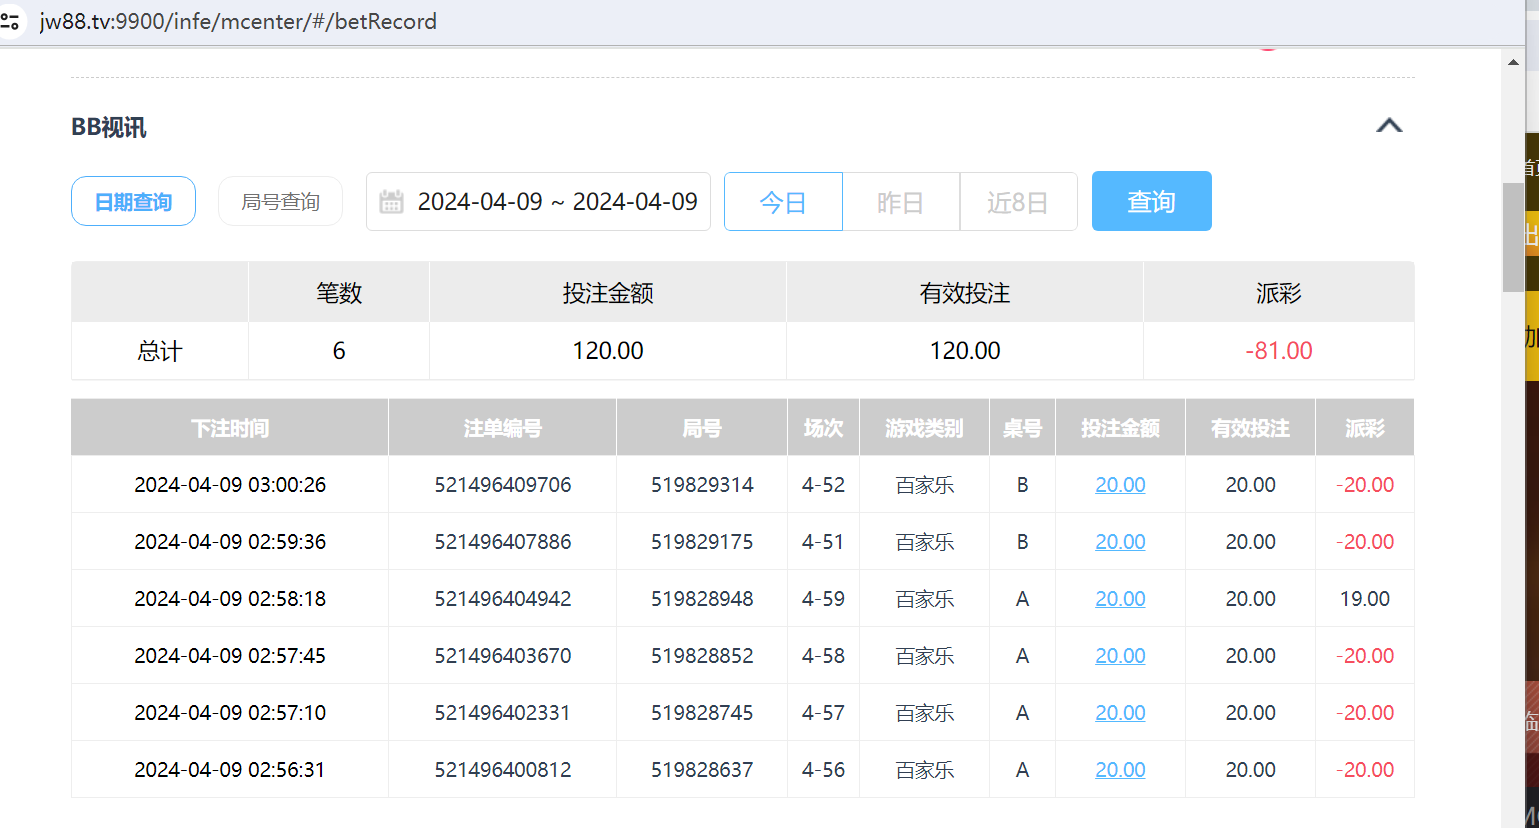The image size is (1539, 828).
Task: Click the 下注时间 column header
Action: (229, 428)
